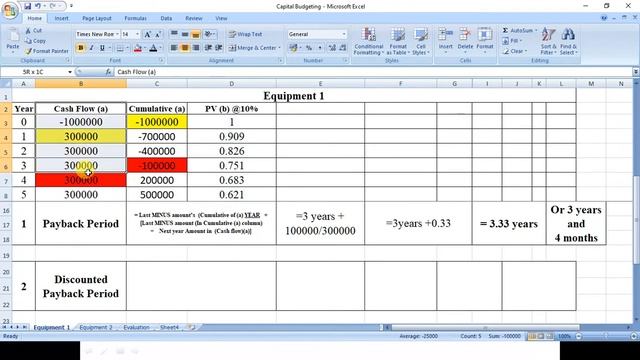Click the Insert Worksheet tab icon
The image size is (640, 360).
(x=191, y=327)
